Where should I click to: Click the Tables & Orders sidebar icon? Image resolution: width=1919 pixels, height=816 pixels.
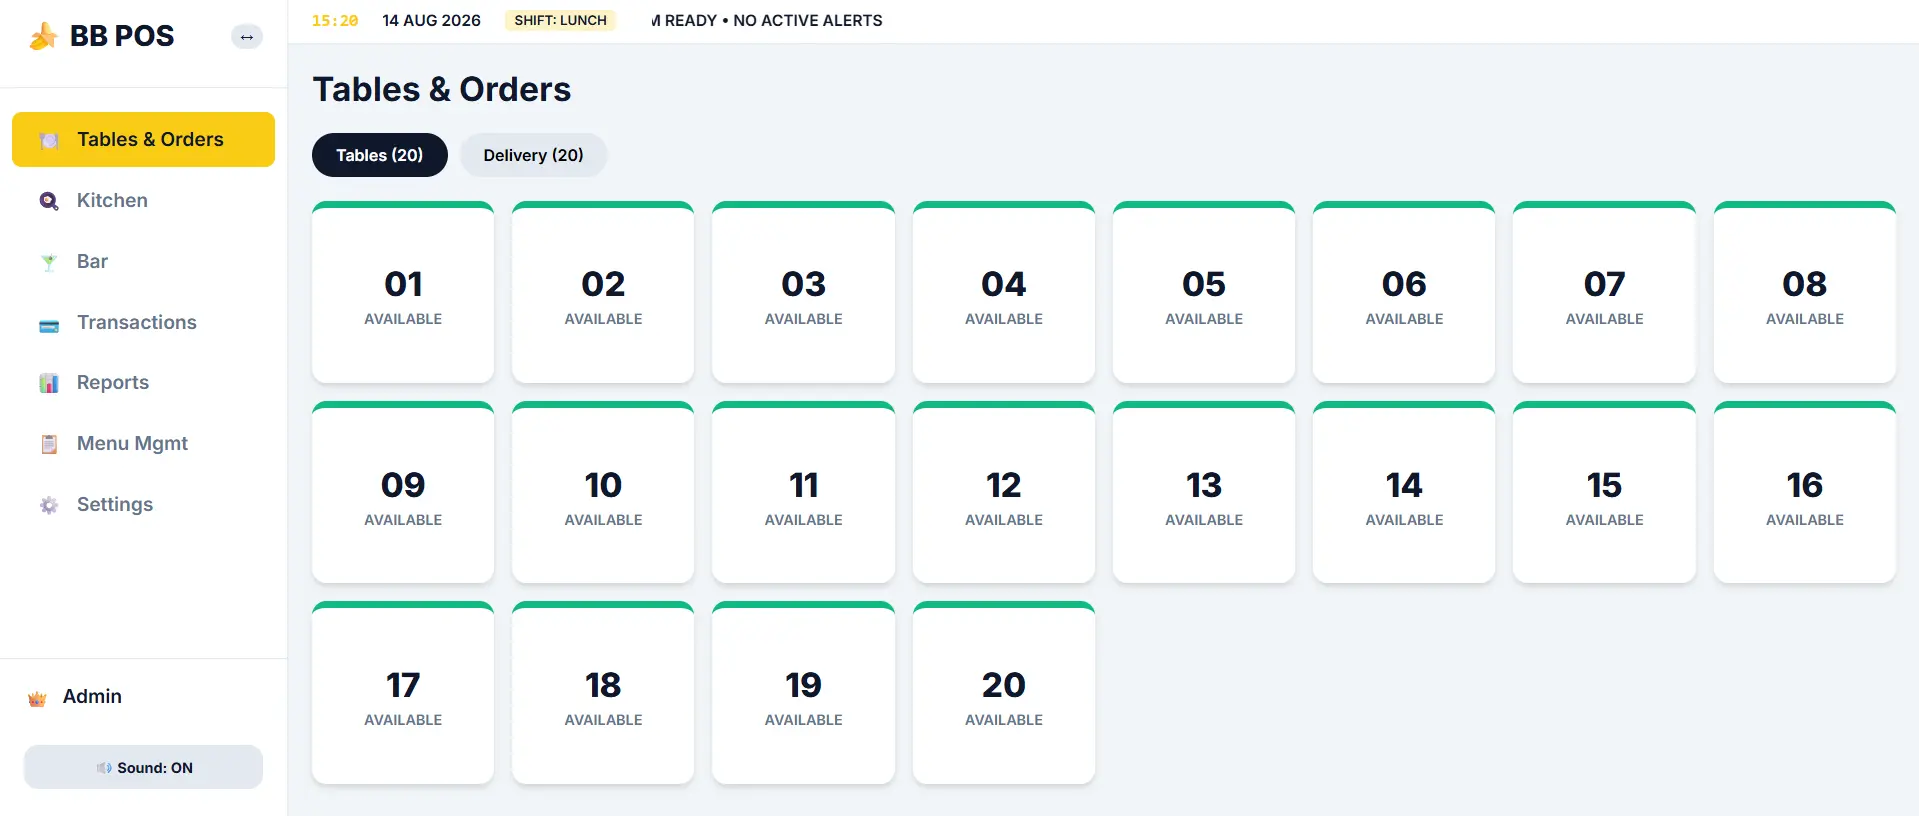(x=49, y=140)
